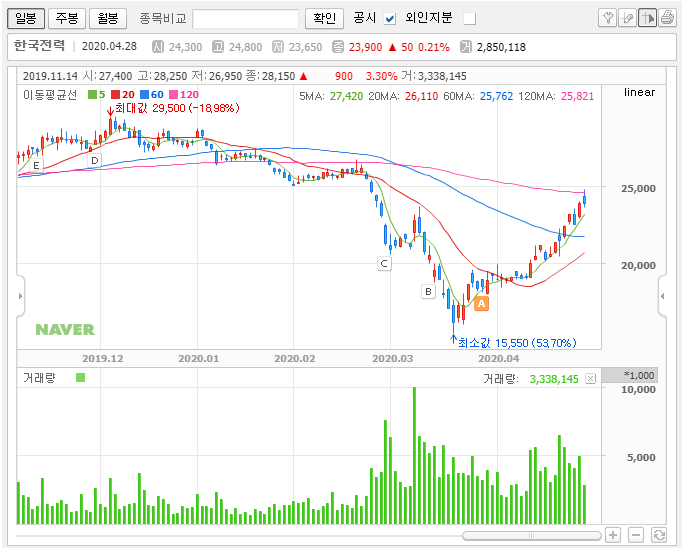682x548 pixels.
Task: Toggle the linear scale label
Action: [x=639, y=92]
